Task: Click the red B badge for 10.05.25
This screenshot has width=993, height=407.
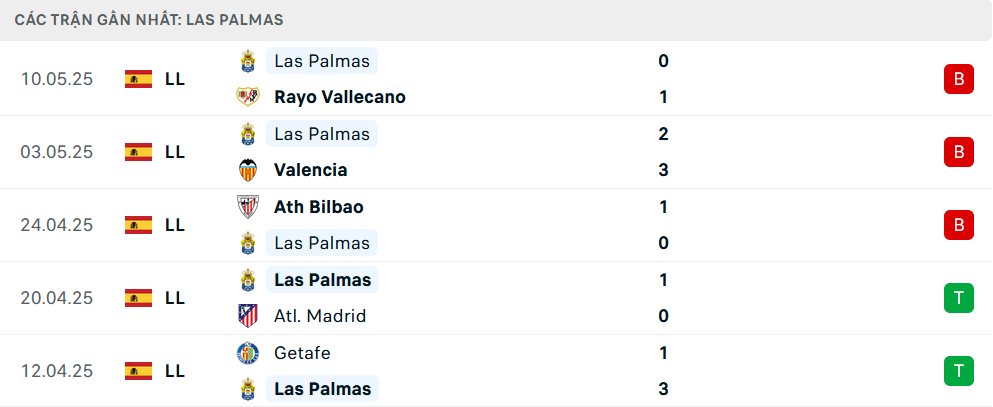Action: pos(958,79)
